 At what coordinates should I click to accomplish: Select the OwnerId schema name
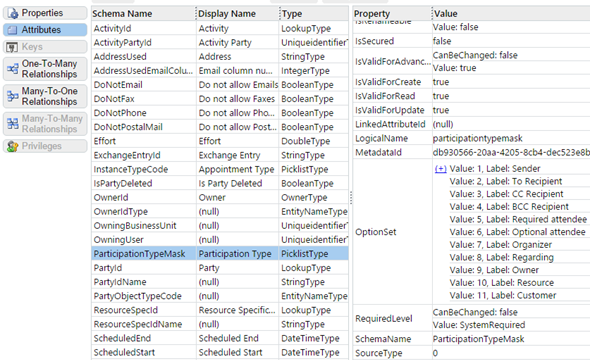(111, 197)
